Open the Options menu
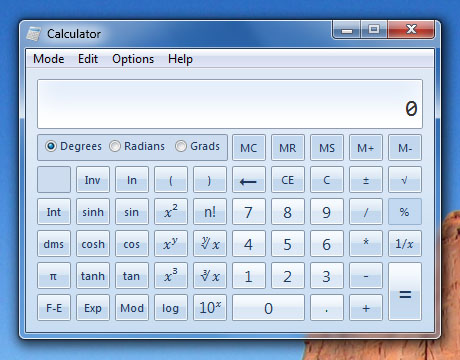Viewport: 460px width, 360px height. pyautogui.click(x=133, y=59)
